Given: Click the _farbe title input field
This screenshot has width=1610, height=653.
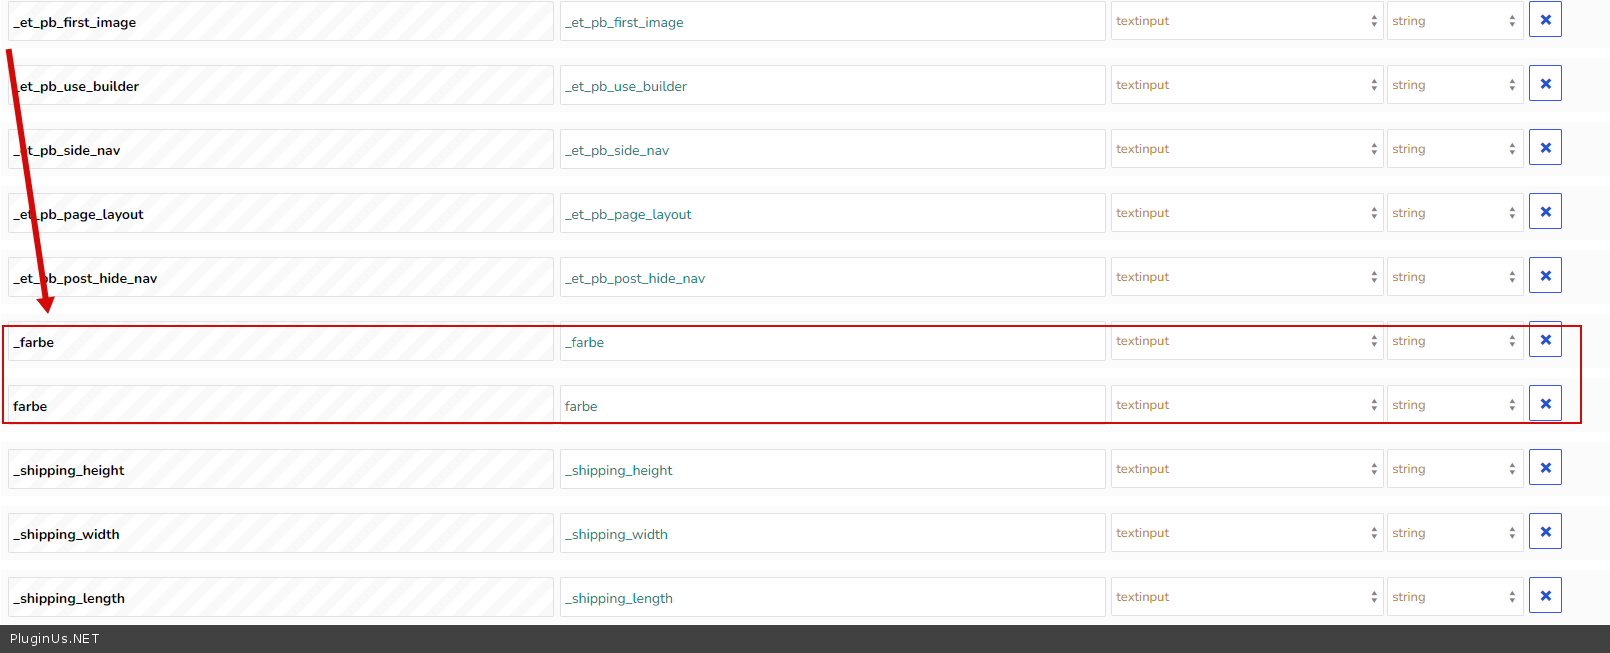Looking at the screenshot, I should (x=831, y=342).
